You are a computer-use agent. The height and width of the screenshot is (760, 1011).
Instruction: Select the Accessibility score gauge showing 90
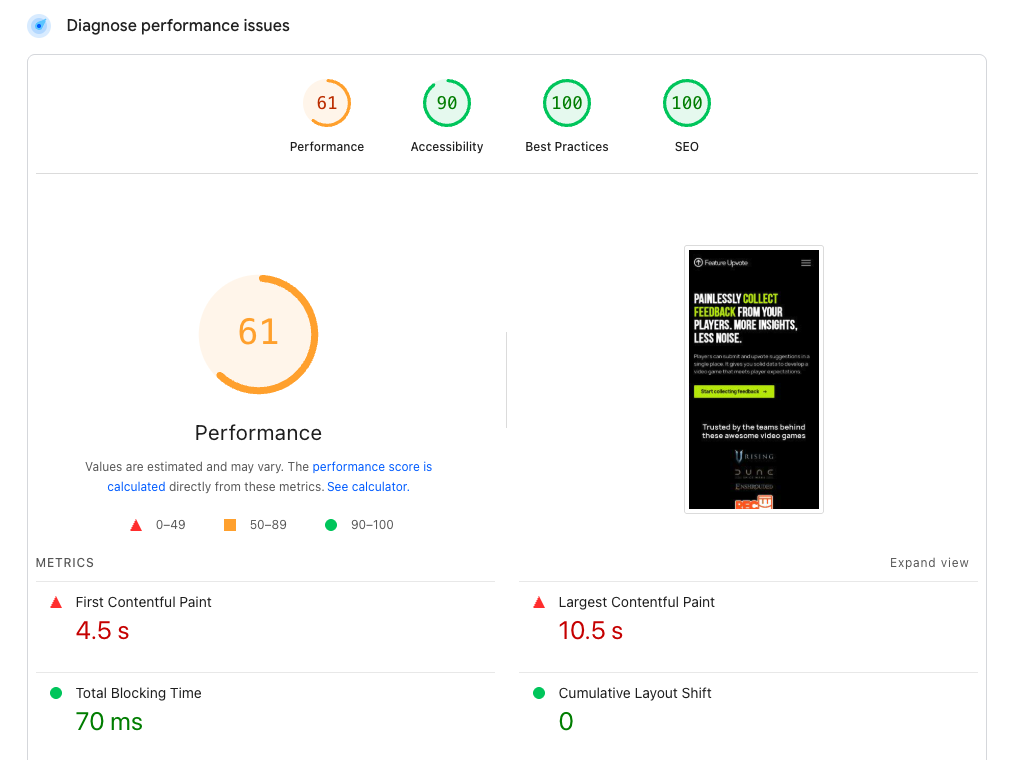click(x=446, y=102)
